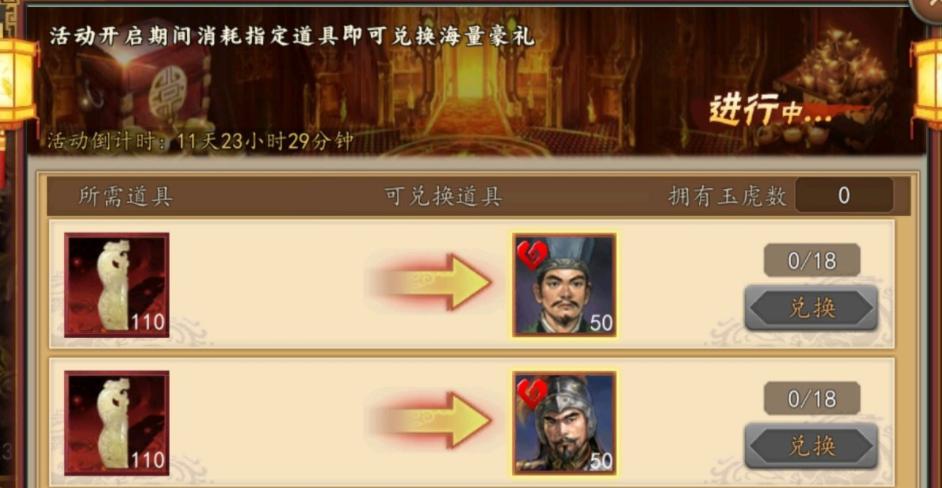Open the helmeted general hero portrait
942x488 pixels.
pyautogui.click(x=564, y=423)
